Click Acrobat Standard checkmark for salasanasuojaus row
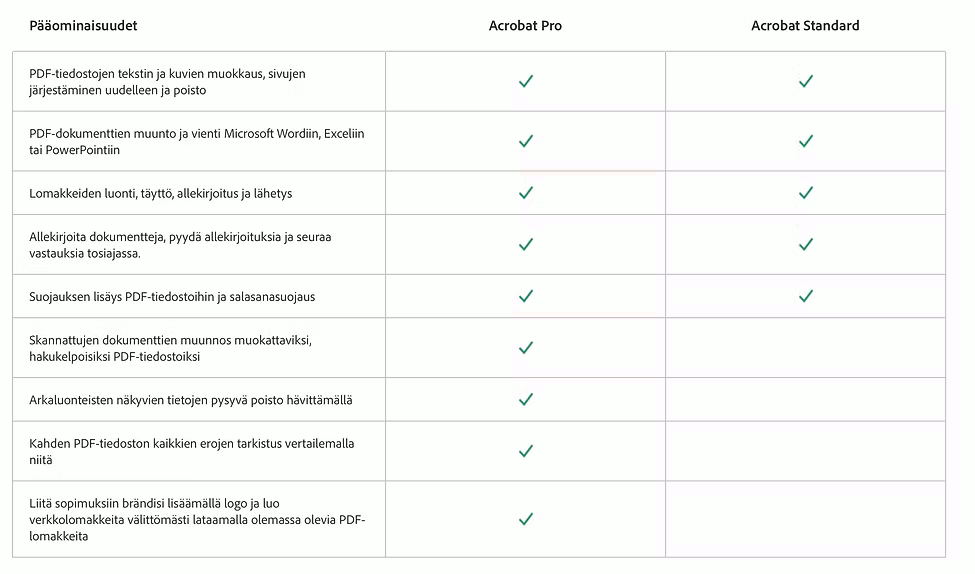This screenshot has height=574, width=975. pos(805,296)
